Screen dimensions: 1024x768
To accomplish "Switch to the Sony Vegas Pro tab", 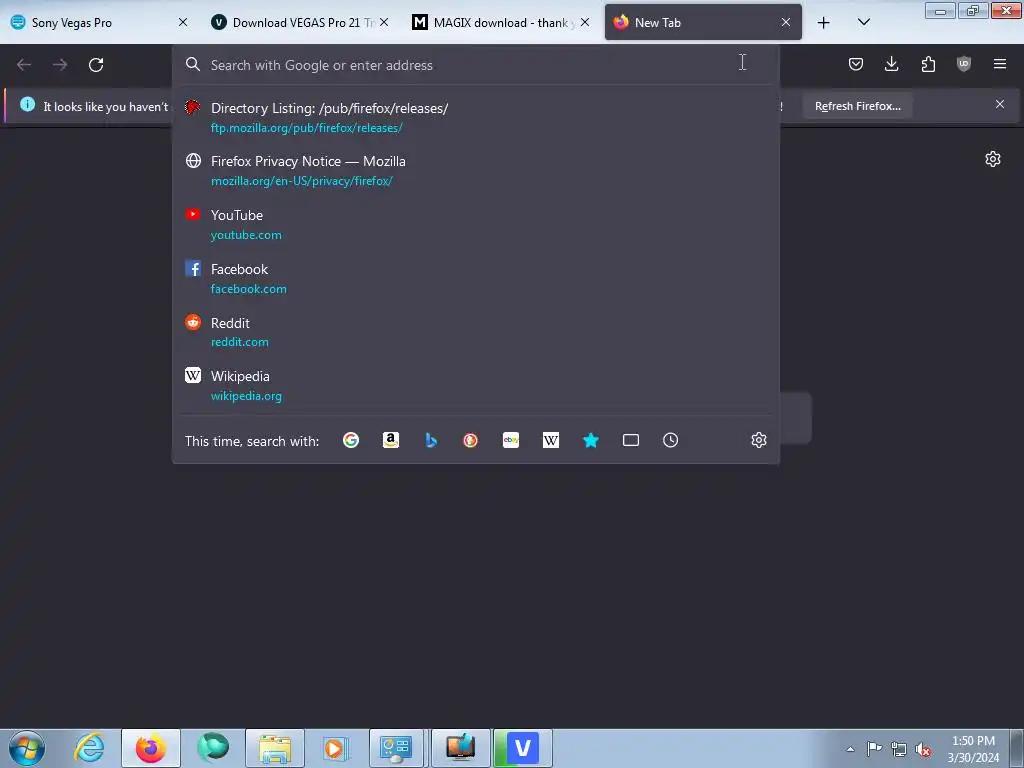I will (99, 22).
